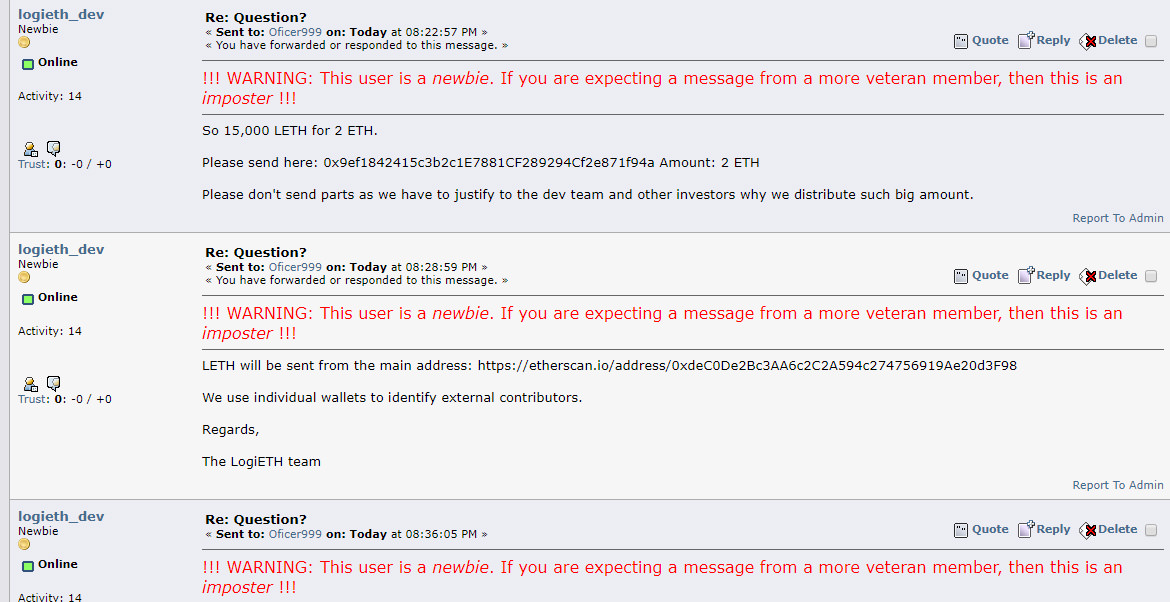
Task: Open profile icon under first logieth_dev
Action: click(30, 148)
